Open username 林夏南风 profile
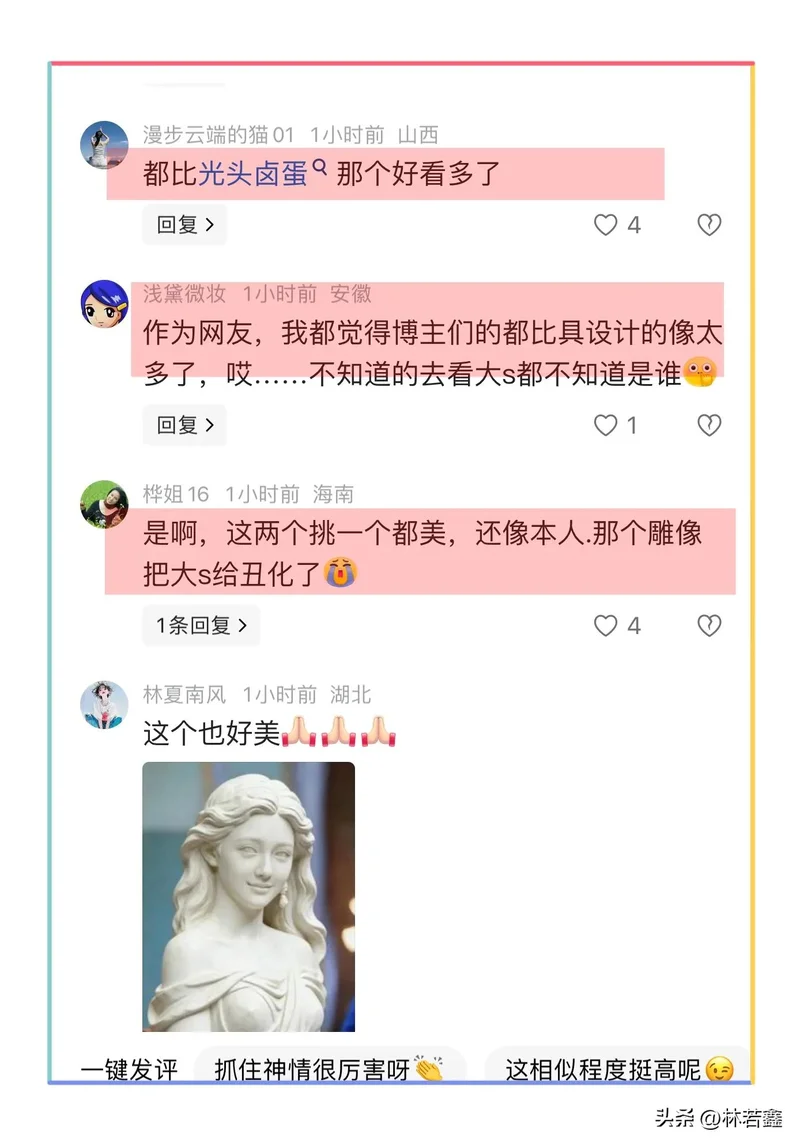800x1146 pixels. 184,694
